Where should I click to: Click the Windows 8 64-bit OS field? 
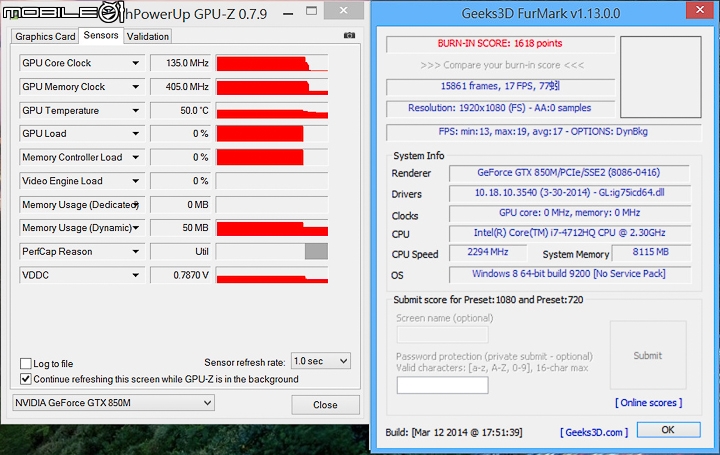tap(569, 274)
